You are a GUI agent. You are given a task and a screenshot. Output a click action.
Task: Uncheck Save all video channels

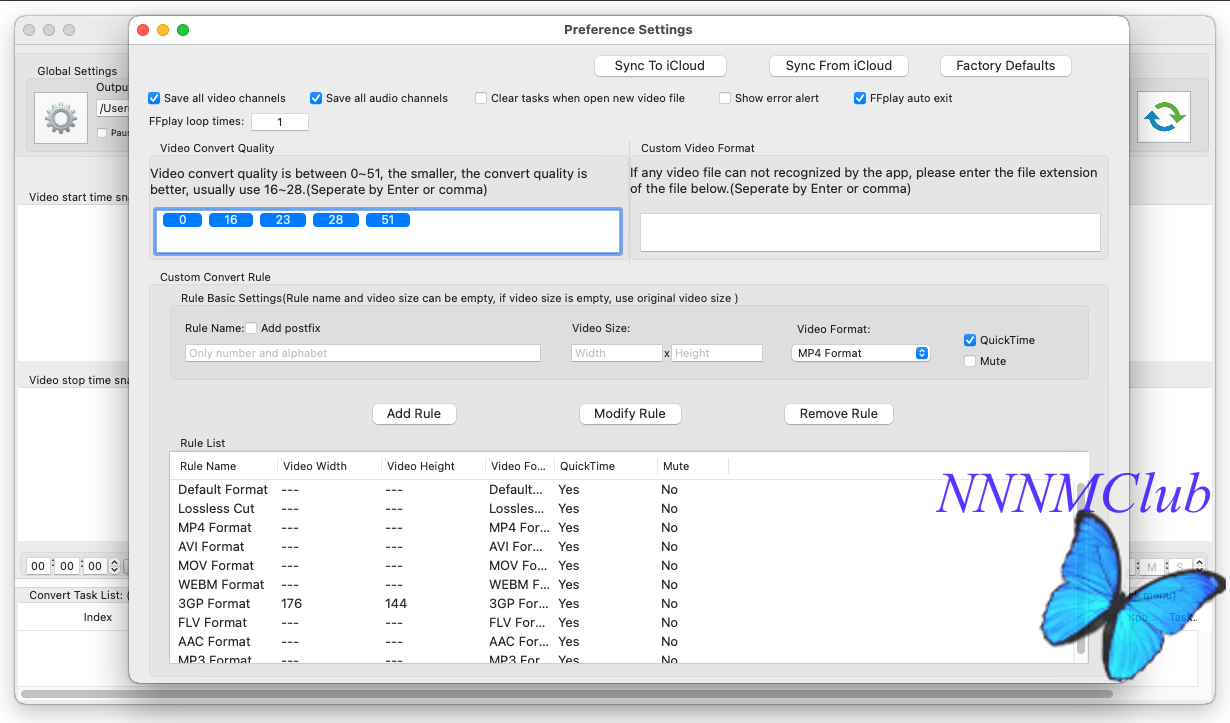click(x=154, y=98)
